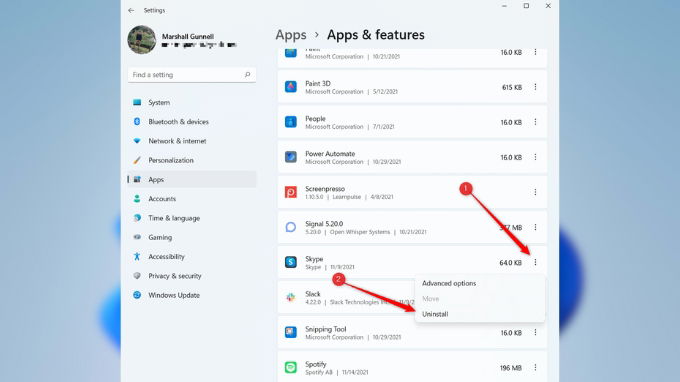Screen dimensions: 680x382
Task: Click the Slack app icon
Action: click(291, 297)
